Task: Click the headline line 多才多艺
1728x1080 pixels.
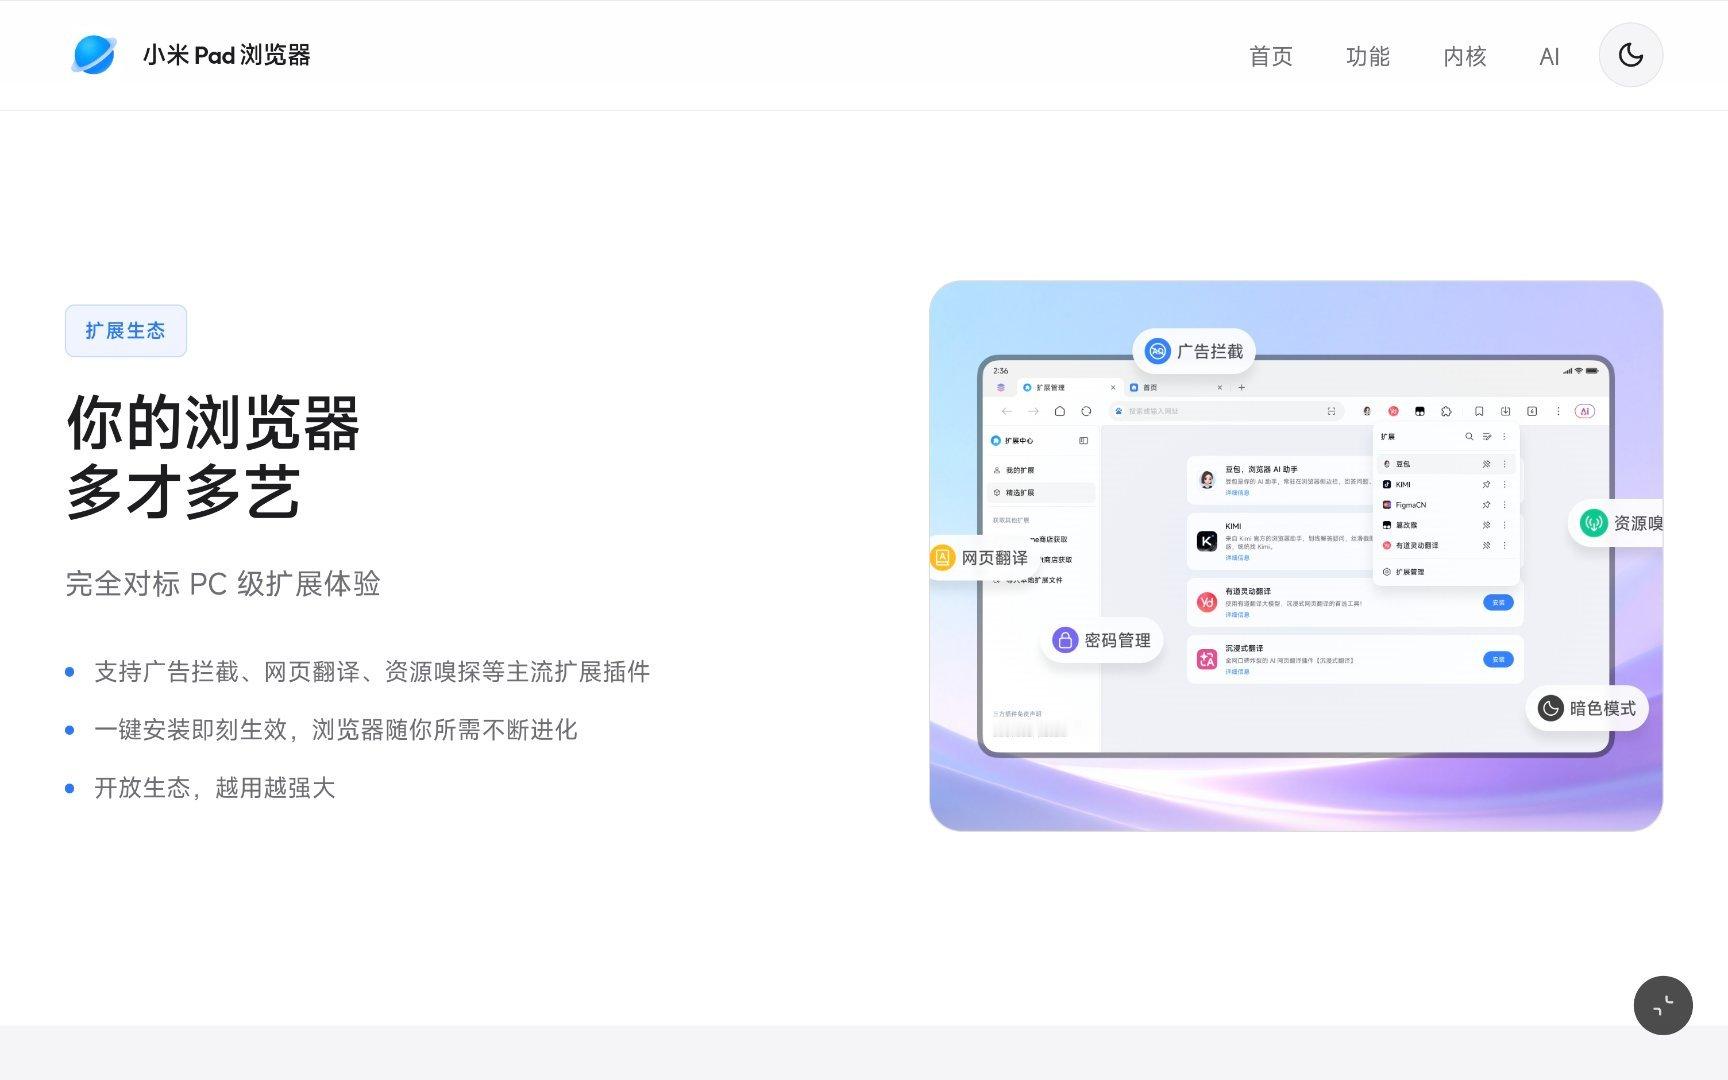Action: pos(183,492)
